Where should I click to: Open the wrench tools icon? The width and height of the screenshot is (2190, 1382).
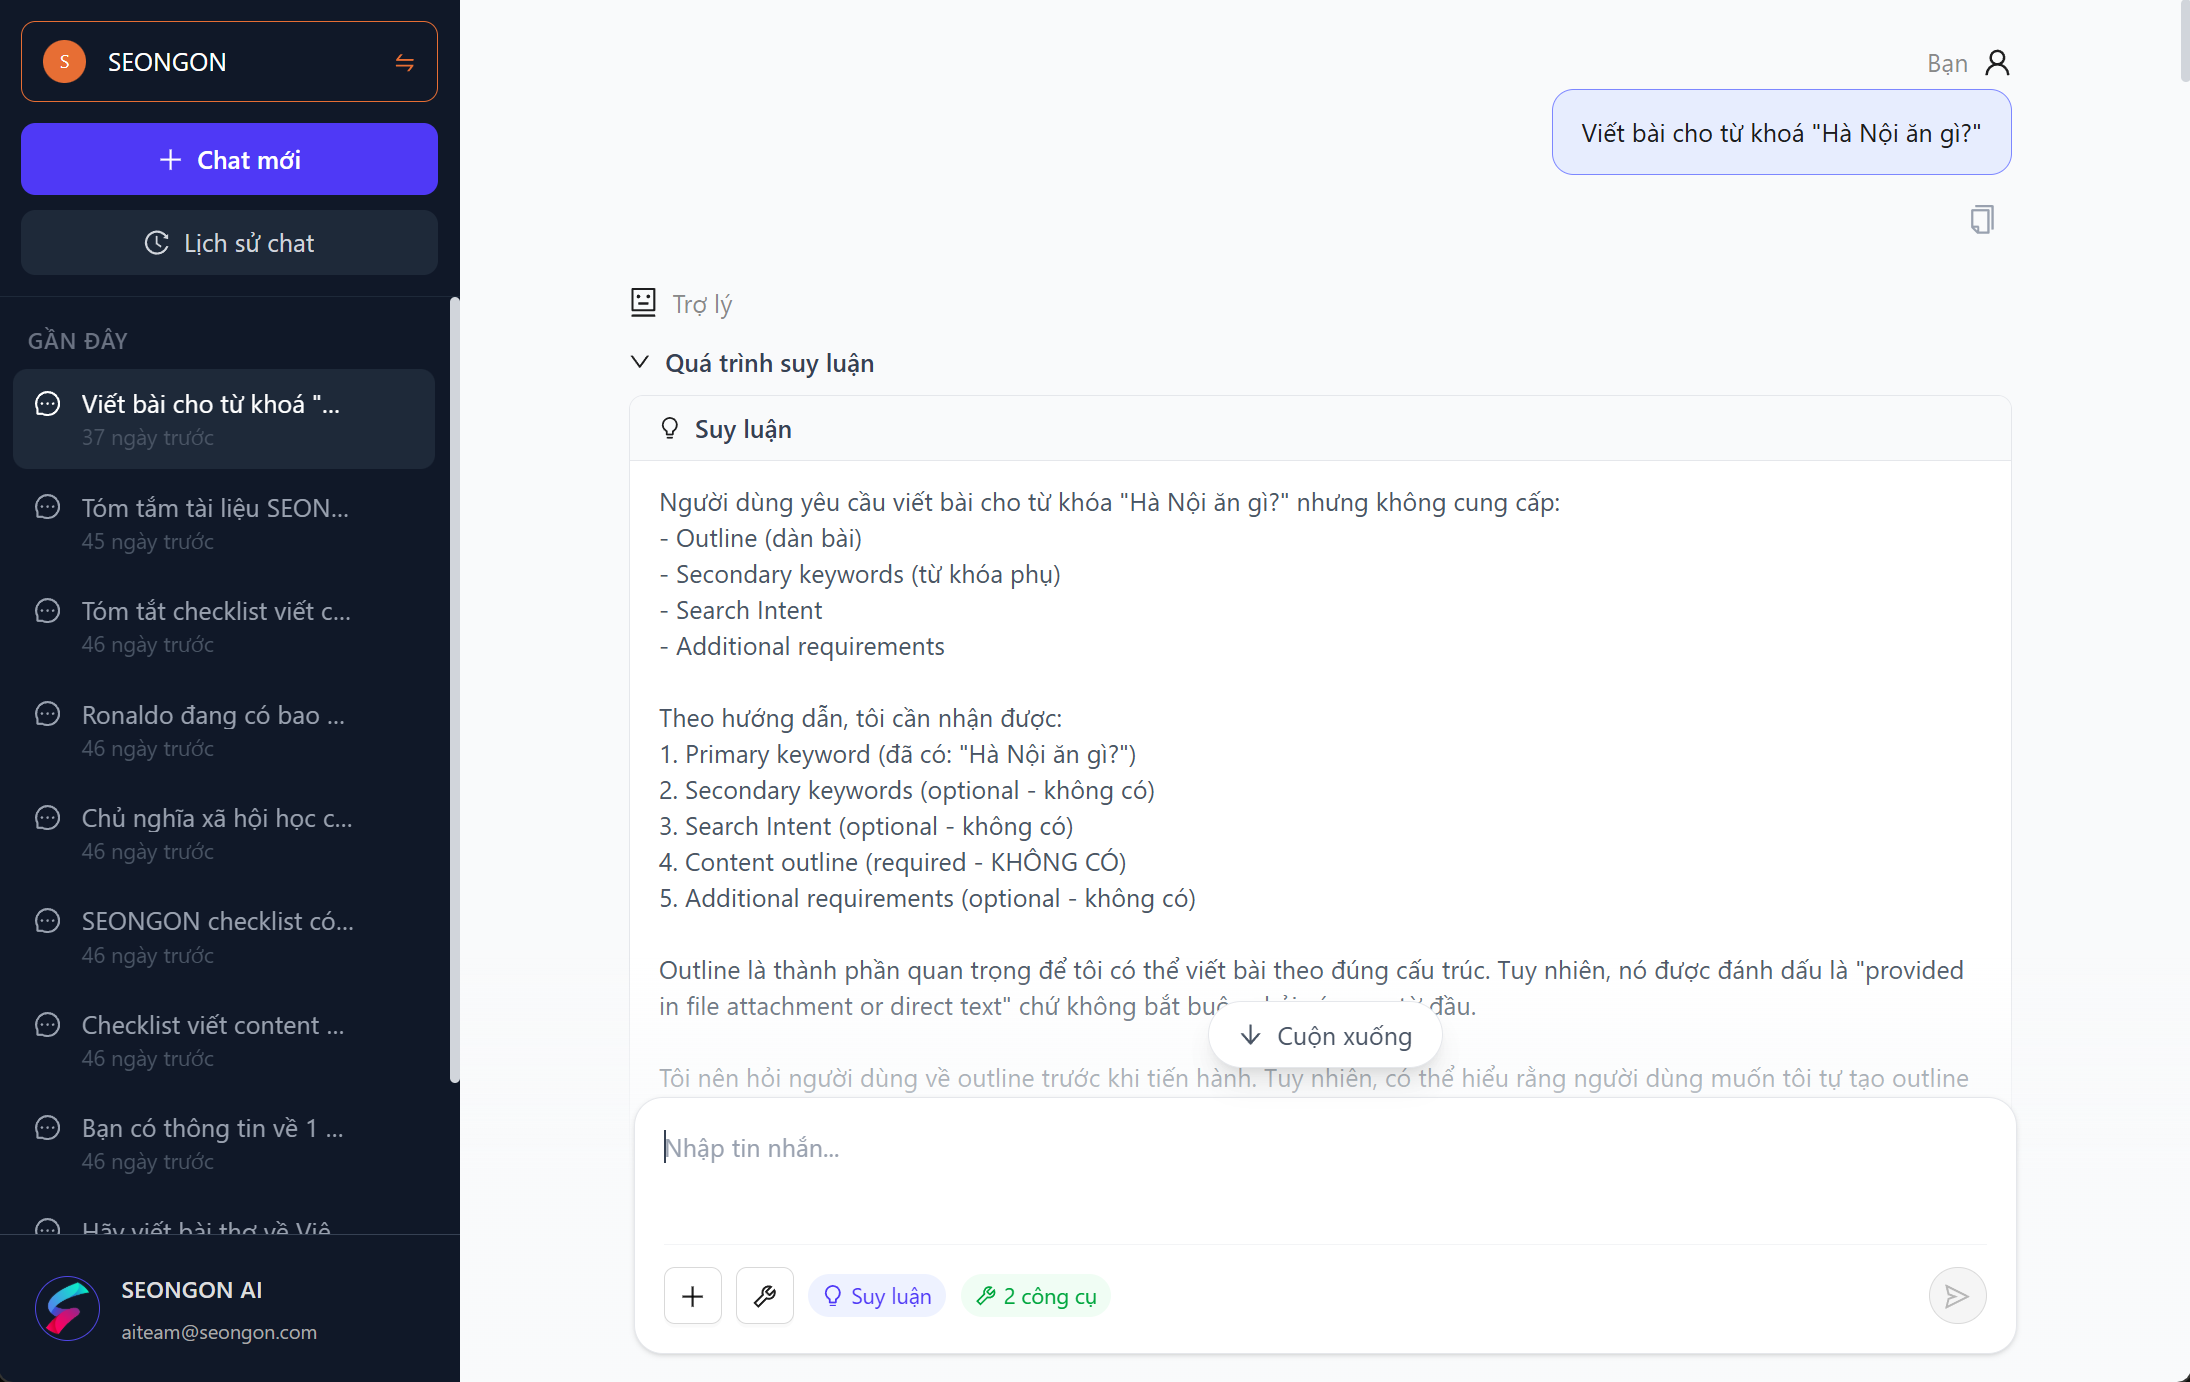765,1296
